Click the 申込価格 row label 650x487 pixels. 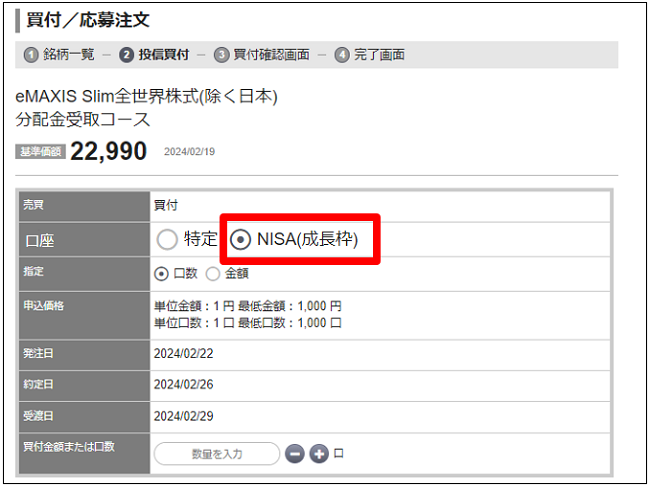pyautogui.click(x=44, y=306)
